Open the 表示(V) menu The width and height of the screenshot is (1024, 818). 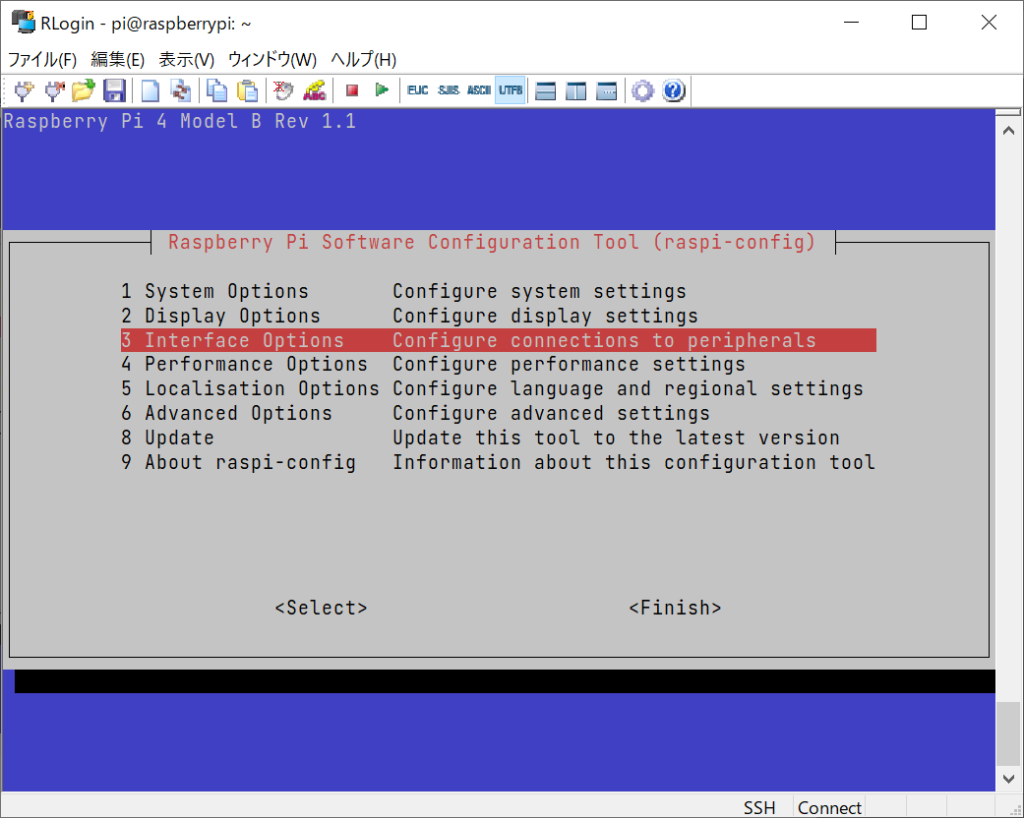(187, 59)
